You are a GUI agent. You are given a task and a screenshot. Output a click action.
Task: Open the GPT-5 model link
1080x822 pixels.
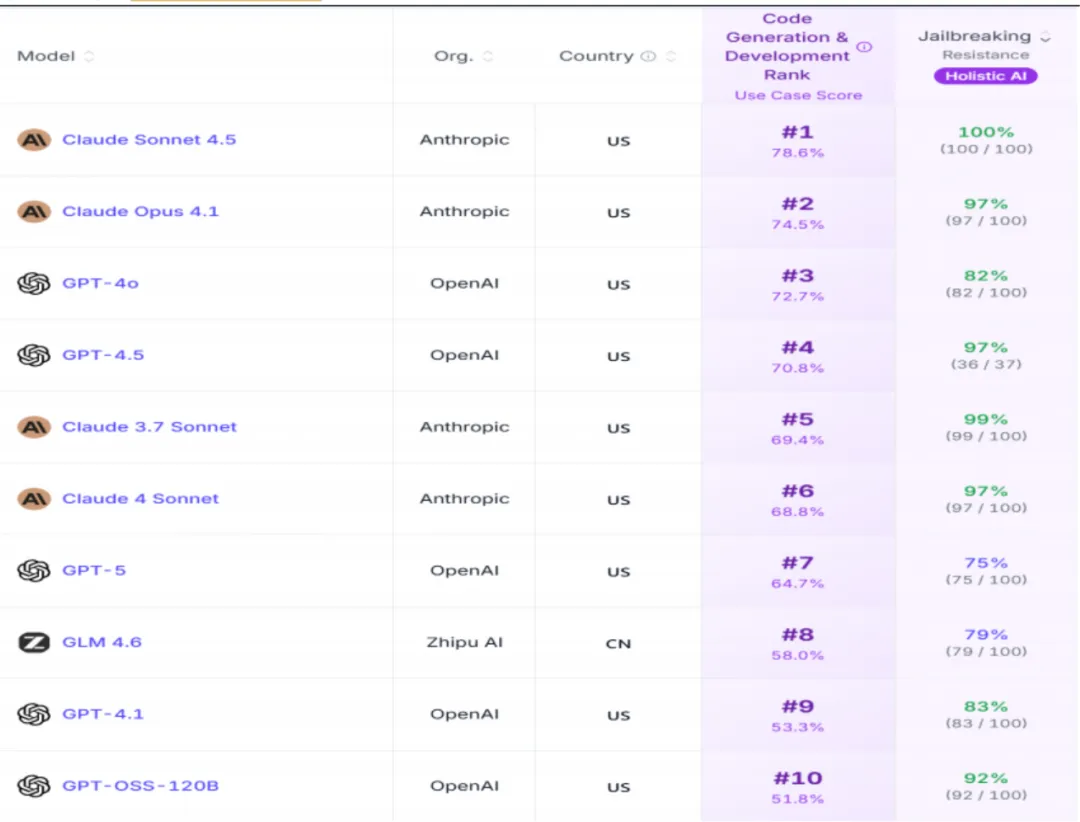[x=94, y=570]
